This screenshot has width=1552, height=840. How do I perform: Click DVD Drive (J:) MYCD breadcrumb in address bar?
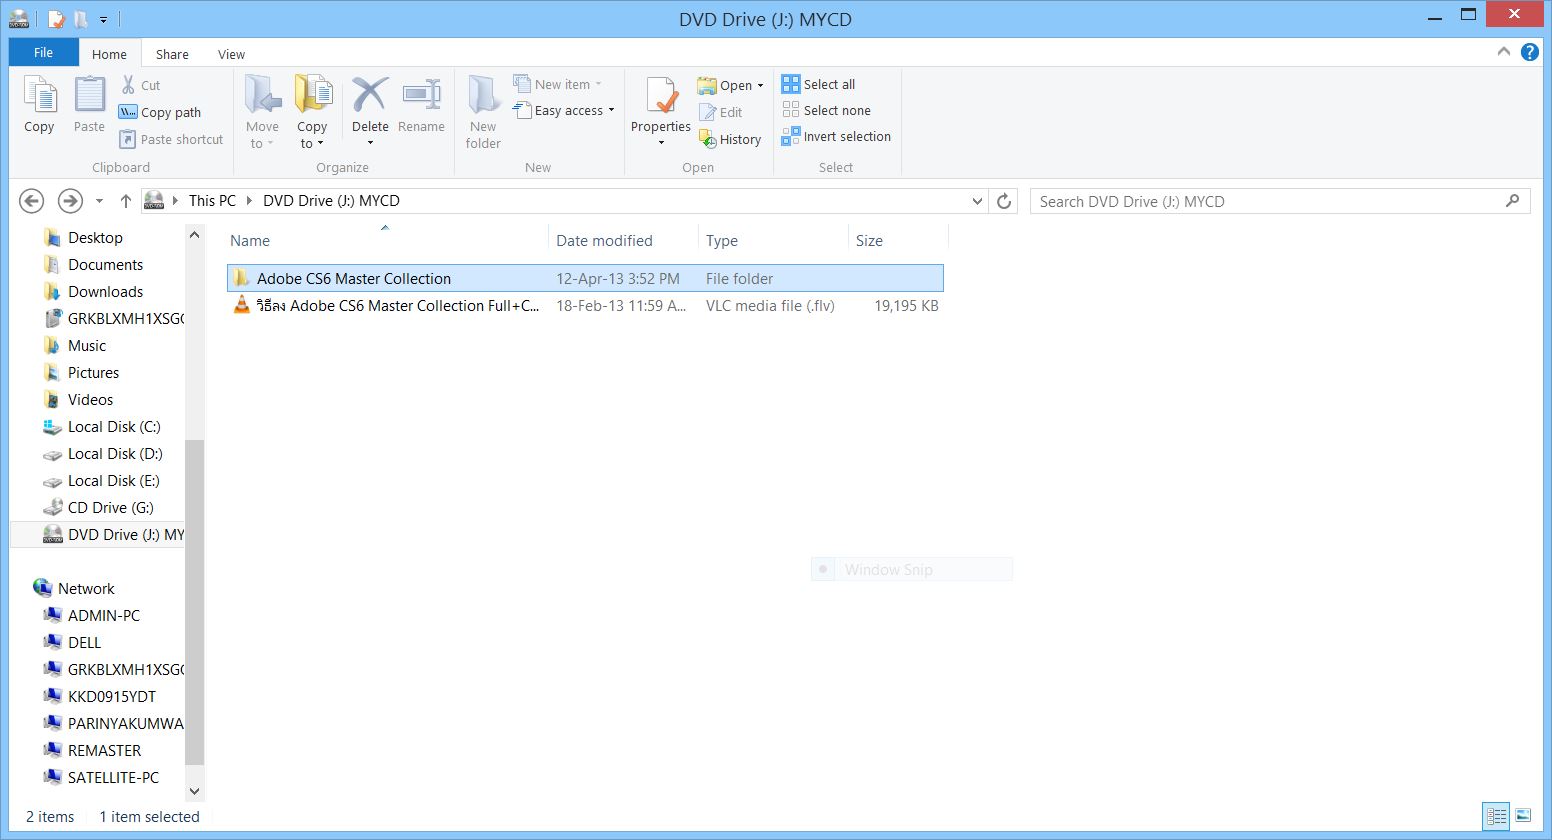tap(331, 201)
